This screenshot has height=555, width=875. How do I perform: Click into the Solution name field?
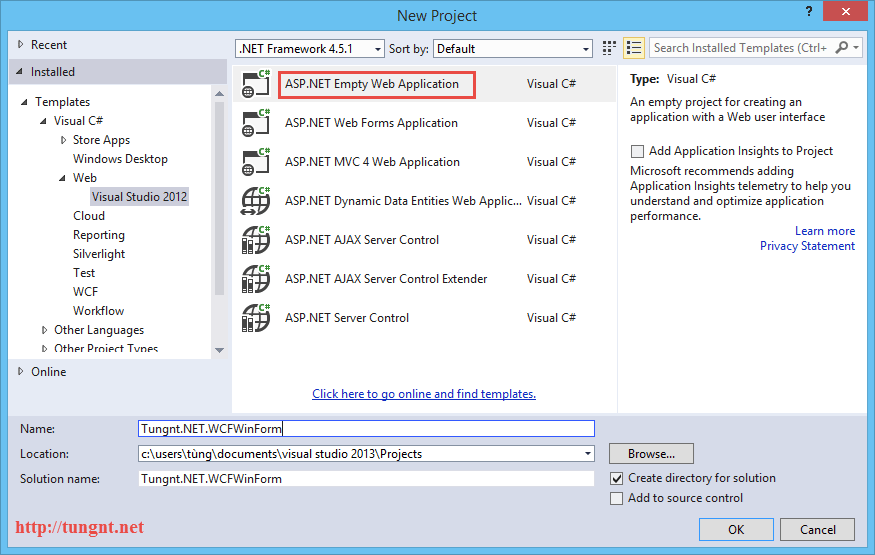tap(366, 479)
